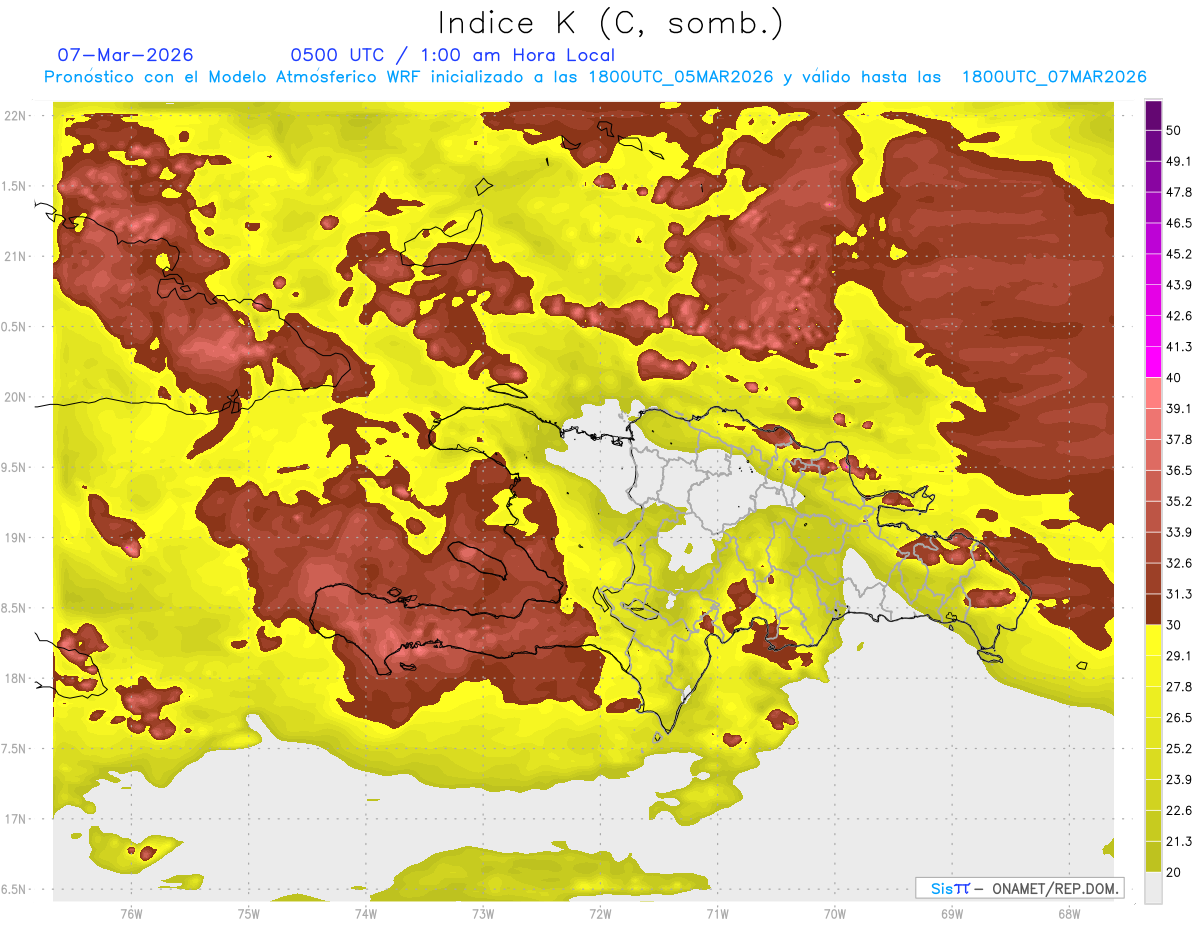Click the colorbar label "29.1"
Screen dimensions: 1200x927
point(1179,656)
